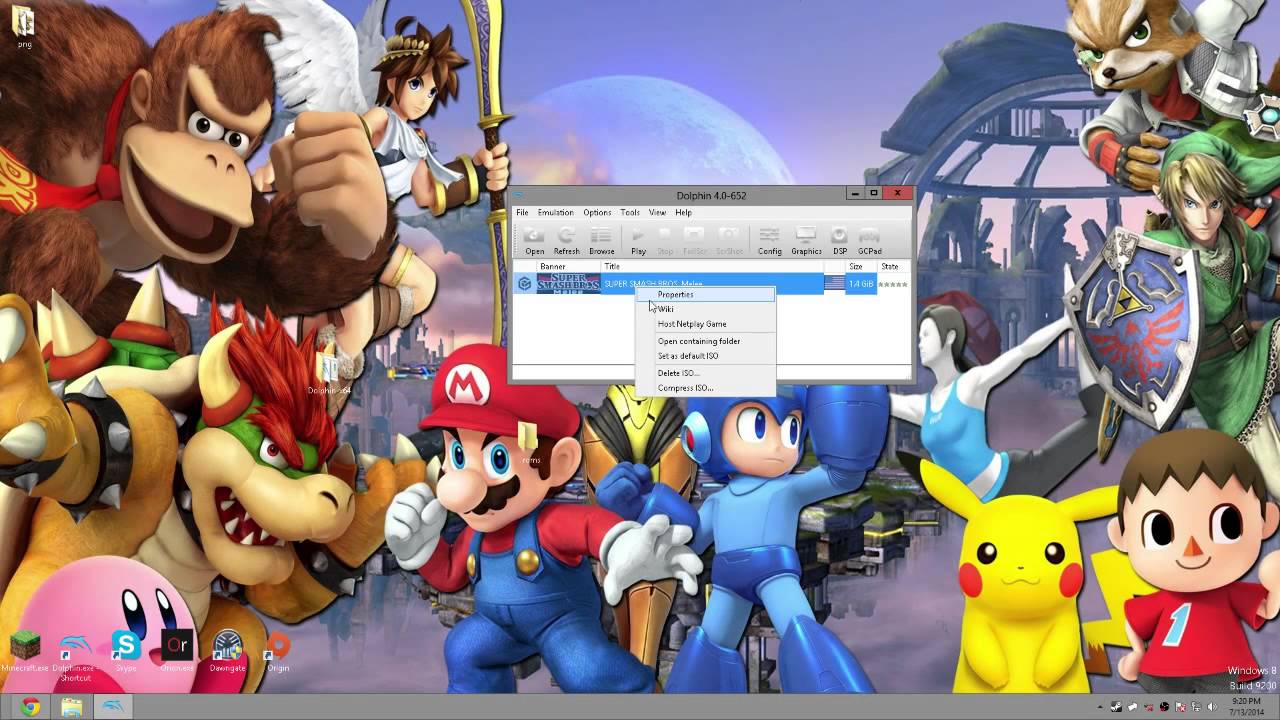Click the SUPER SMASH BROS. Melee title

pos(652,284)
